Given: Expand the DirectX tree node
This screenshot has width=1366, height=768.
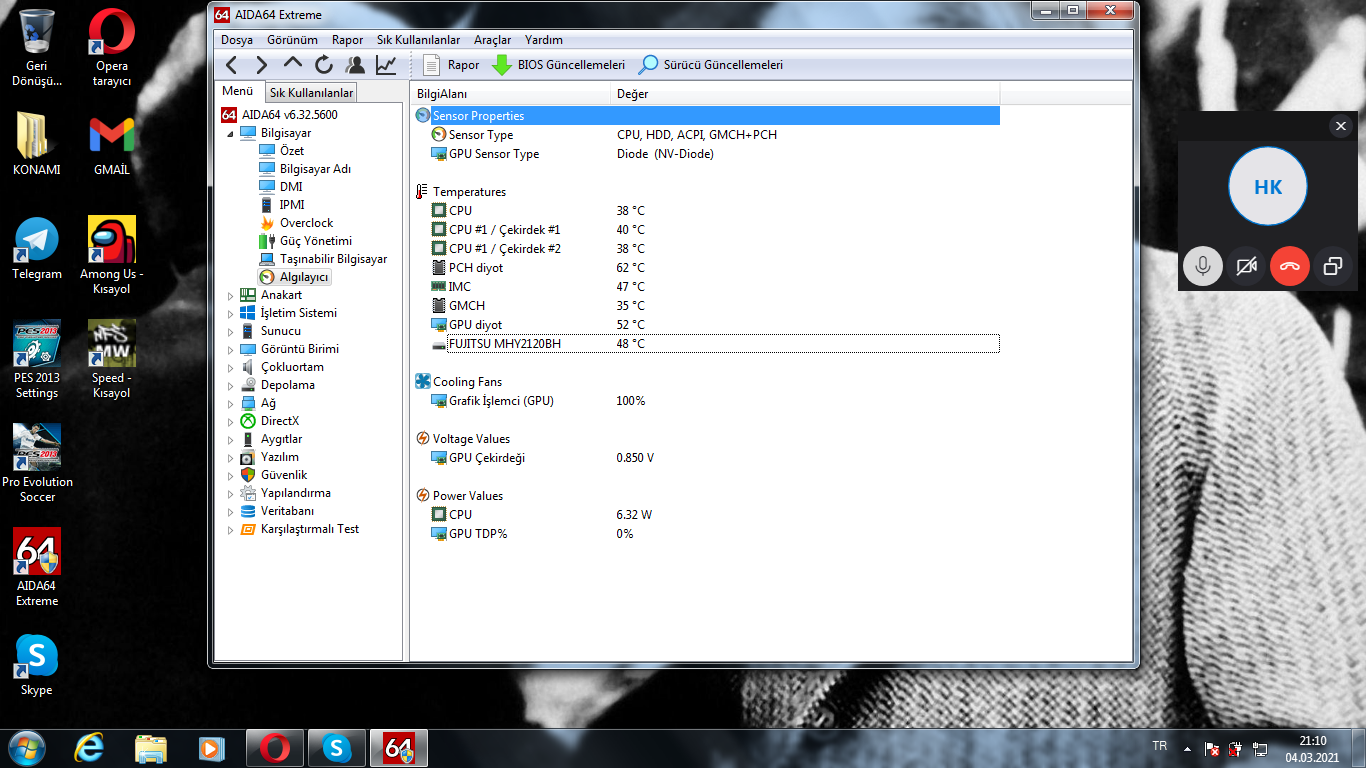Looking at the screenshot, I should (x=230, y=421).
